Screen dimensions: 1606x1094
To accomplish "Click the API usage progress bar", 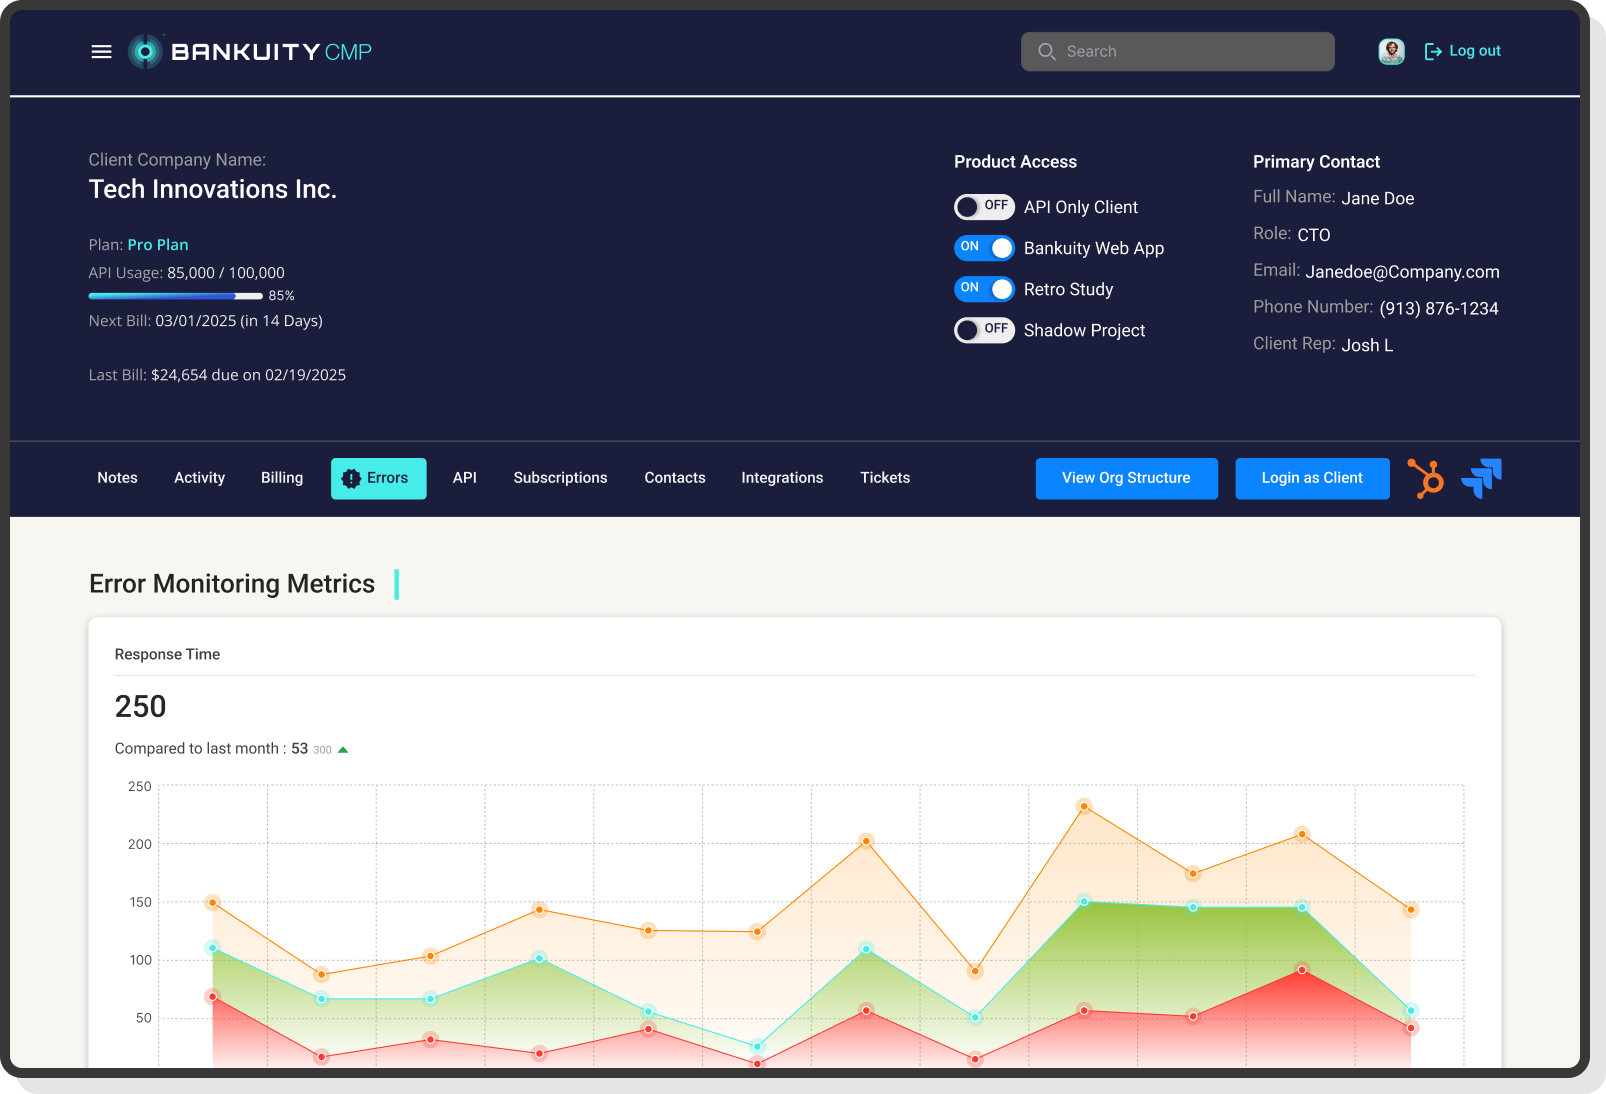I will click(175, 296).
